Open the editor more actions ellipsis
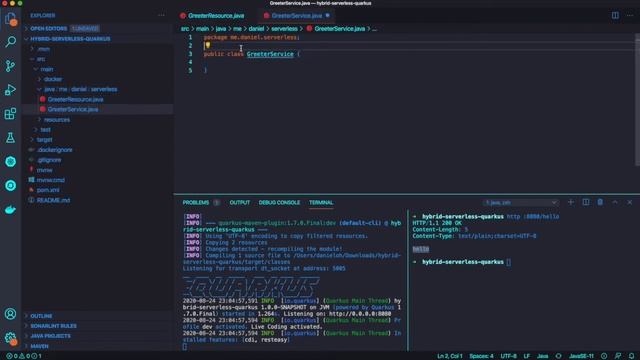 630,16
